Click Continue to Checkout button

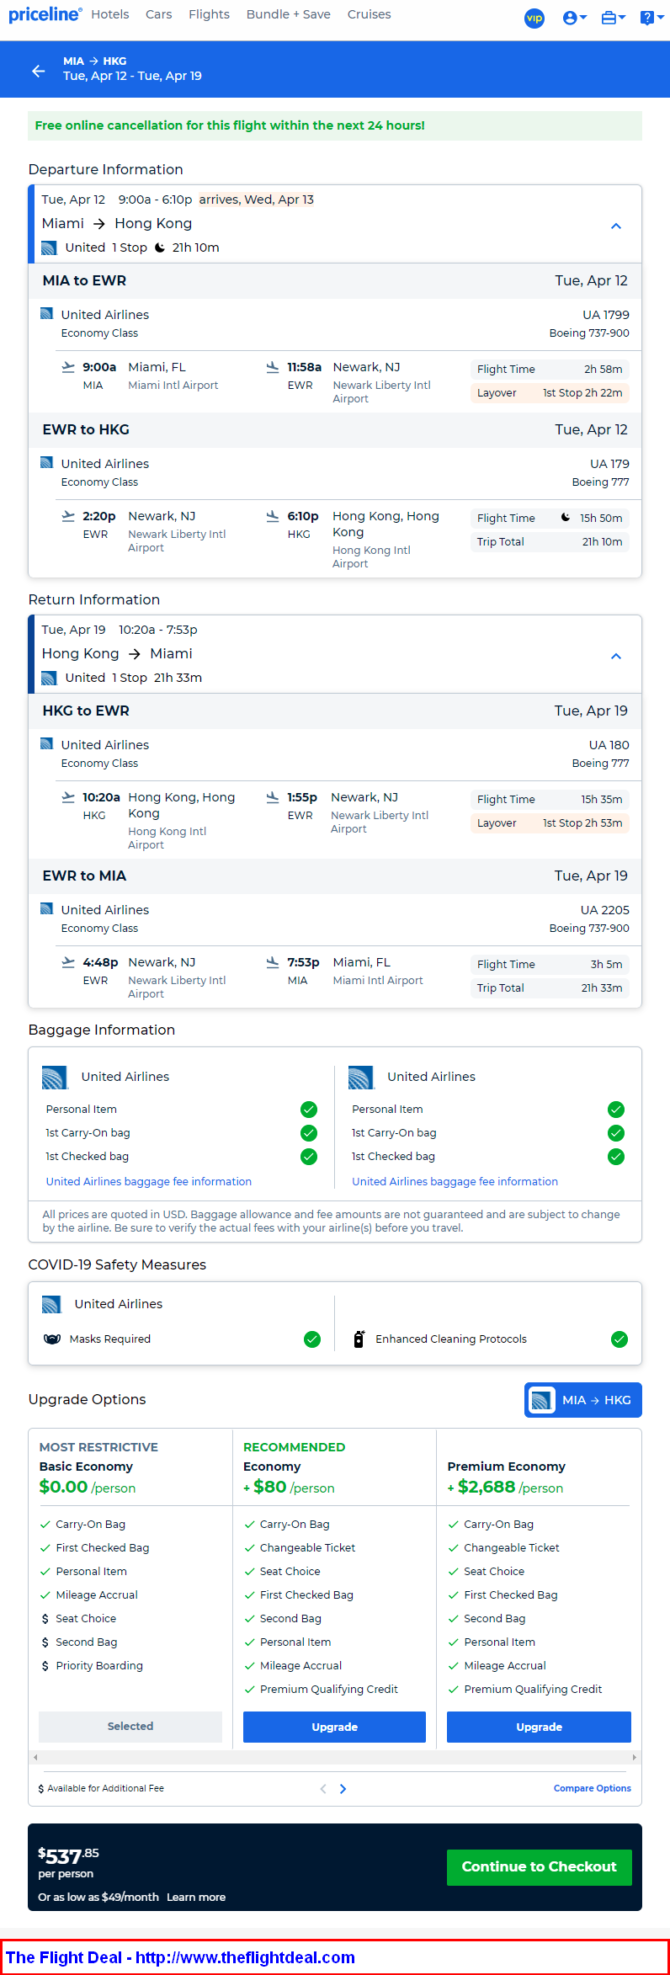[x=539, y=1866]
